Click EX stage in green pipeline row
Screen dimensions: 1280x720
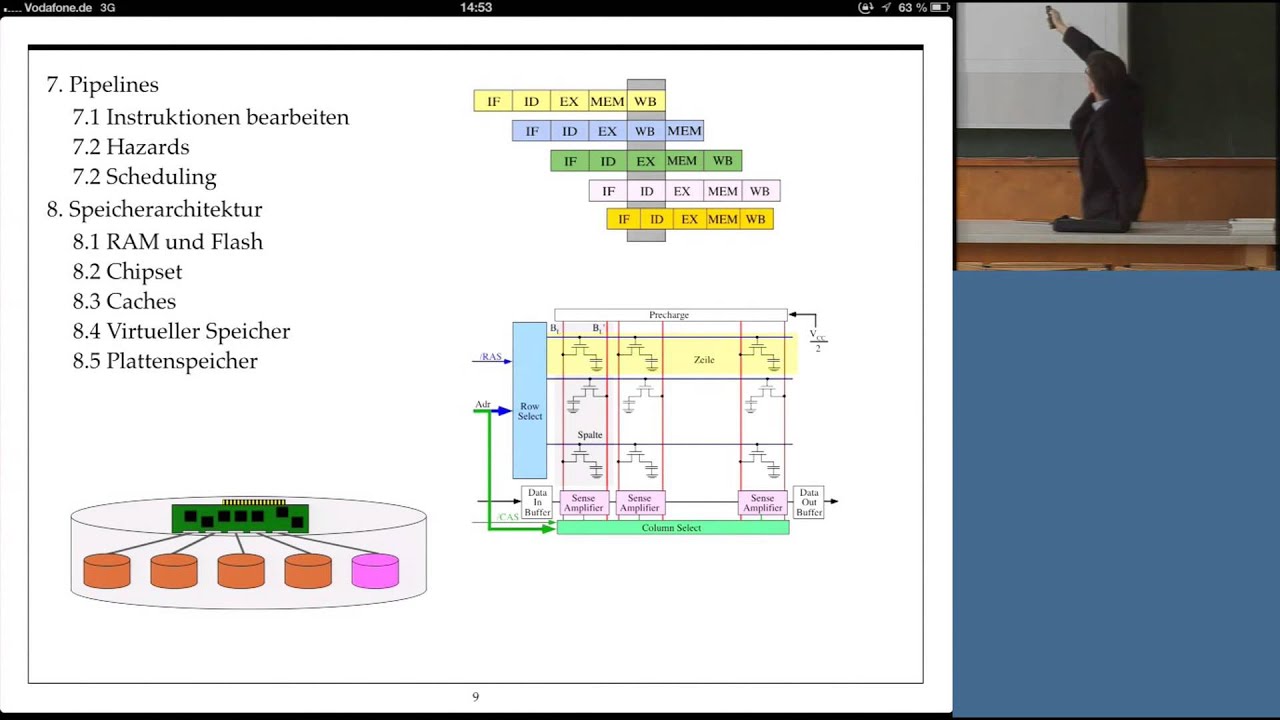(646, 161)
